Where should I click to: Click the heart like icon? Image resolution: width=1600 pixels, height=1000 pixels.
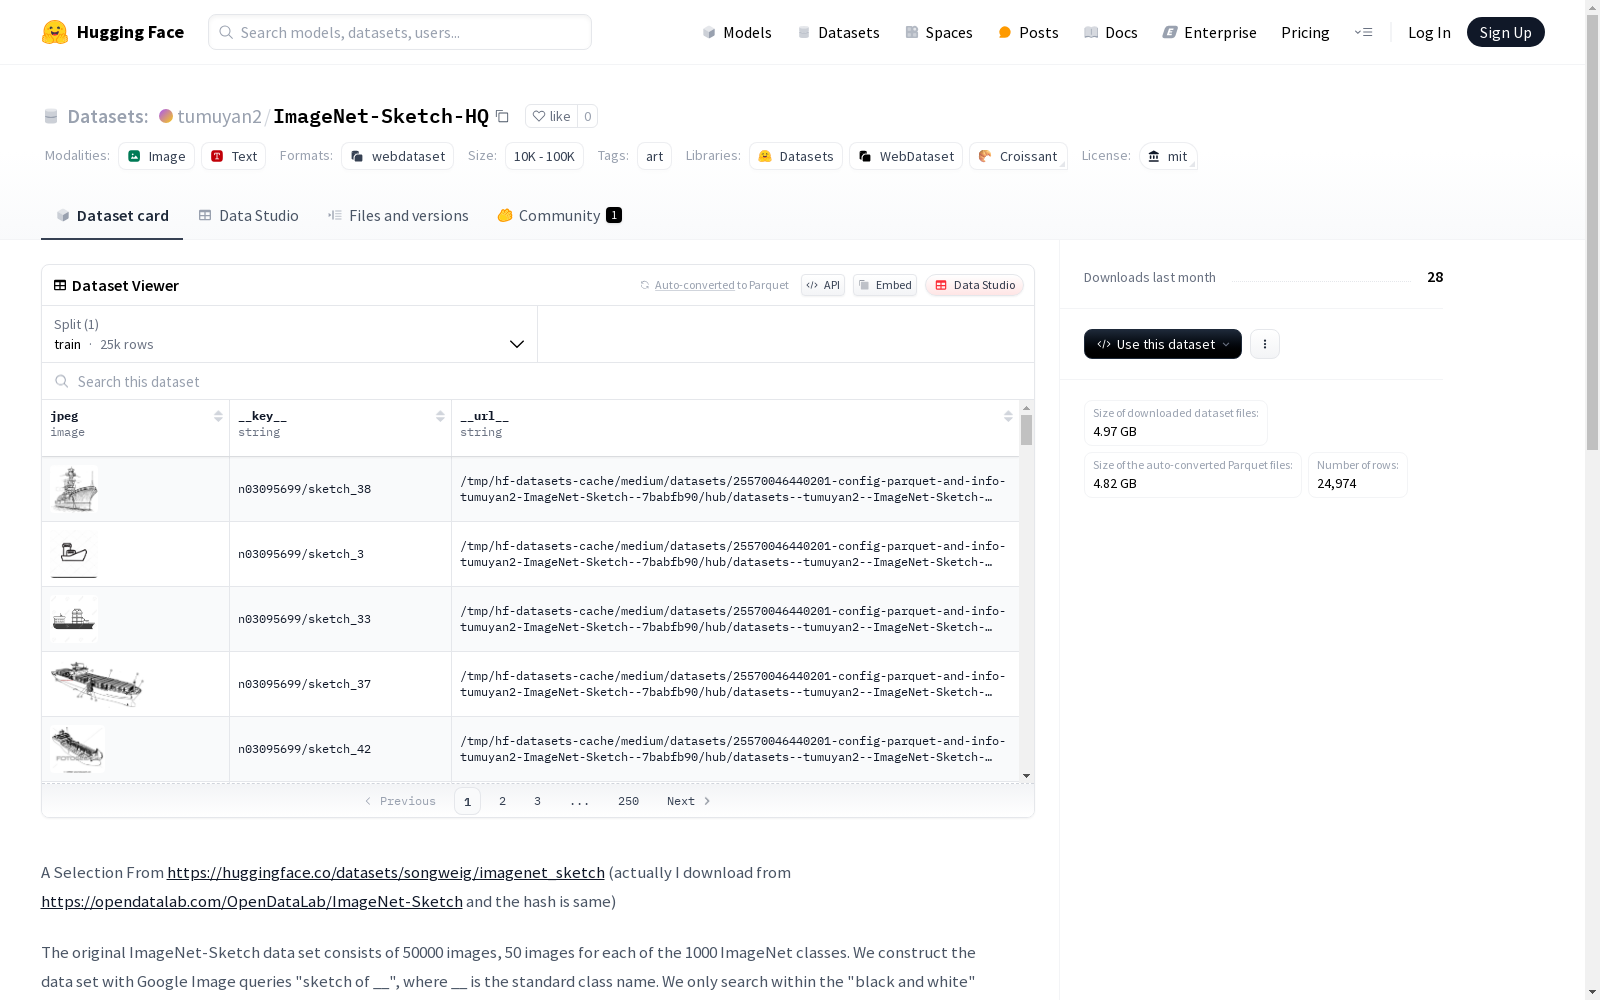539,116
